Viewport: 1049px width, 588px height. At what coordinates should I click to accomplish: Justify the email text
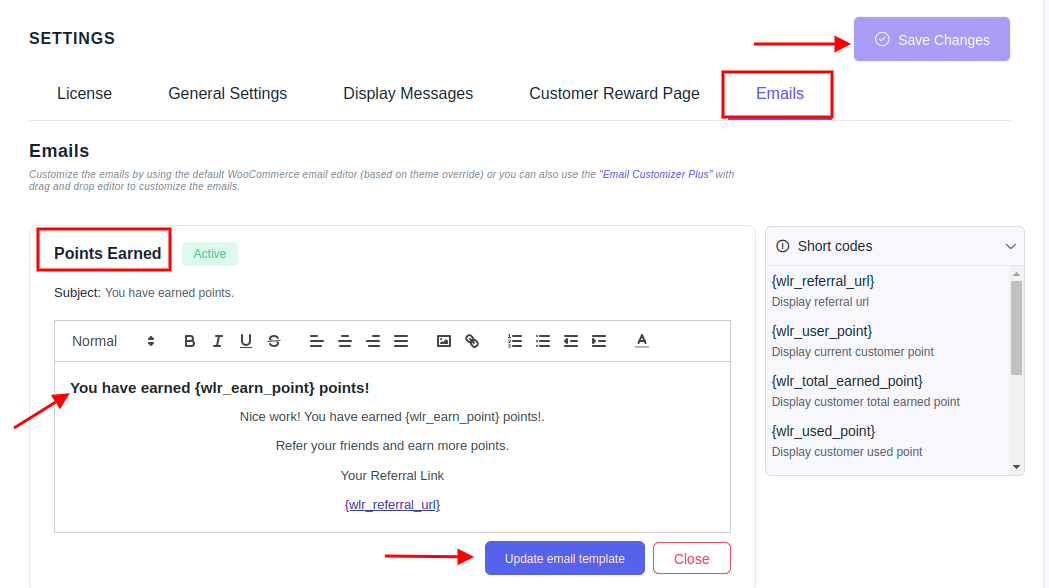(x=401, y=341)
